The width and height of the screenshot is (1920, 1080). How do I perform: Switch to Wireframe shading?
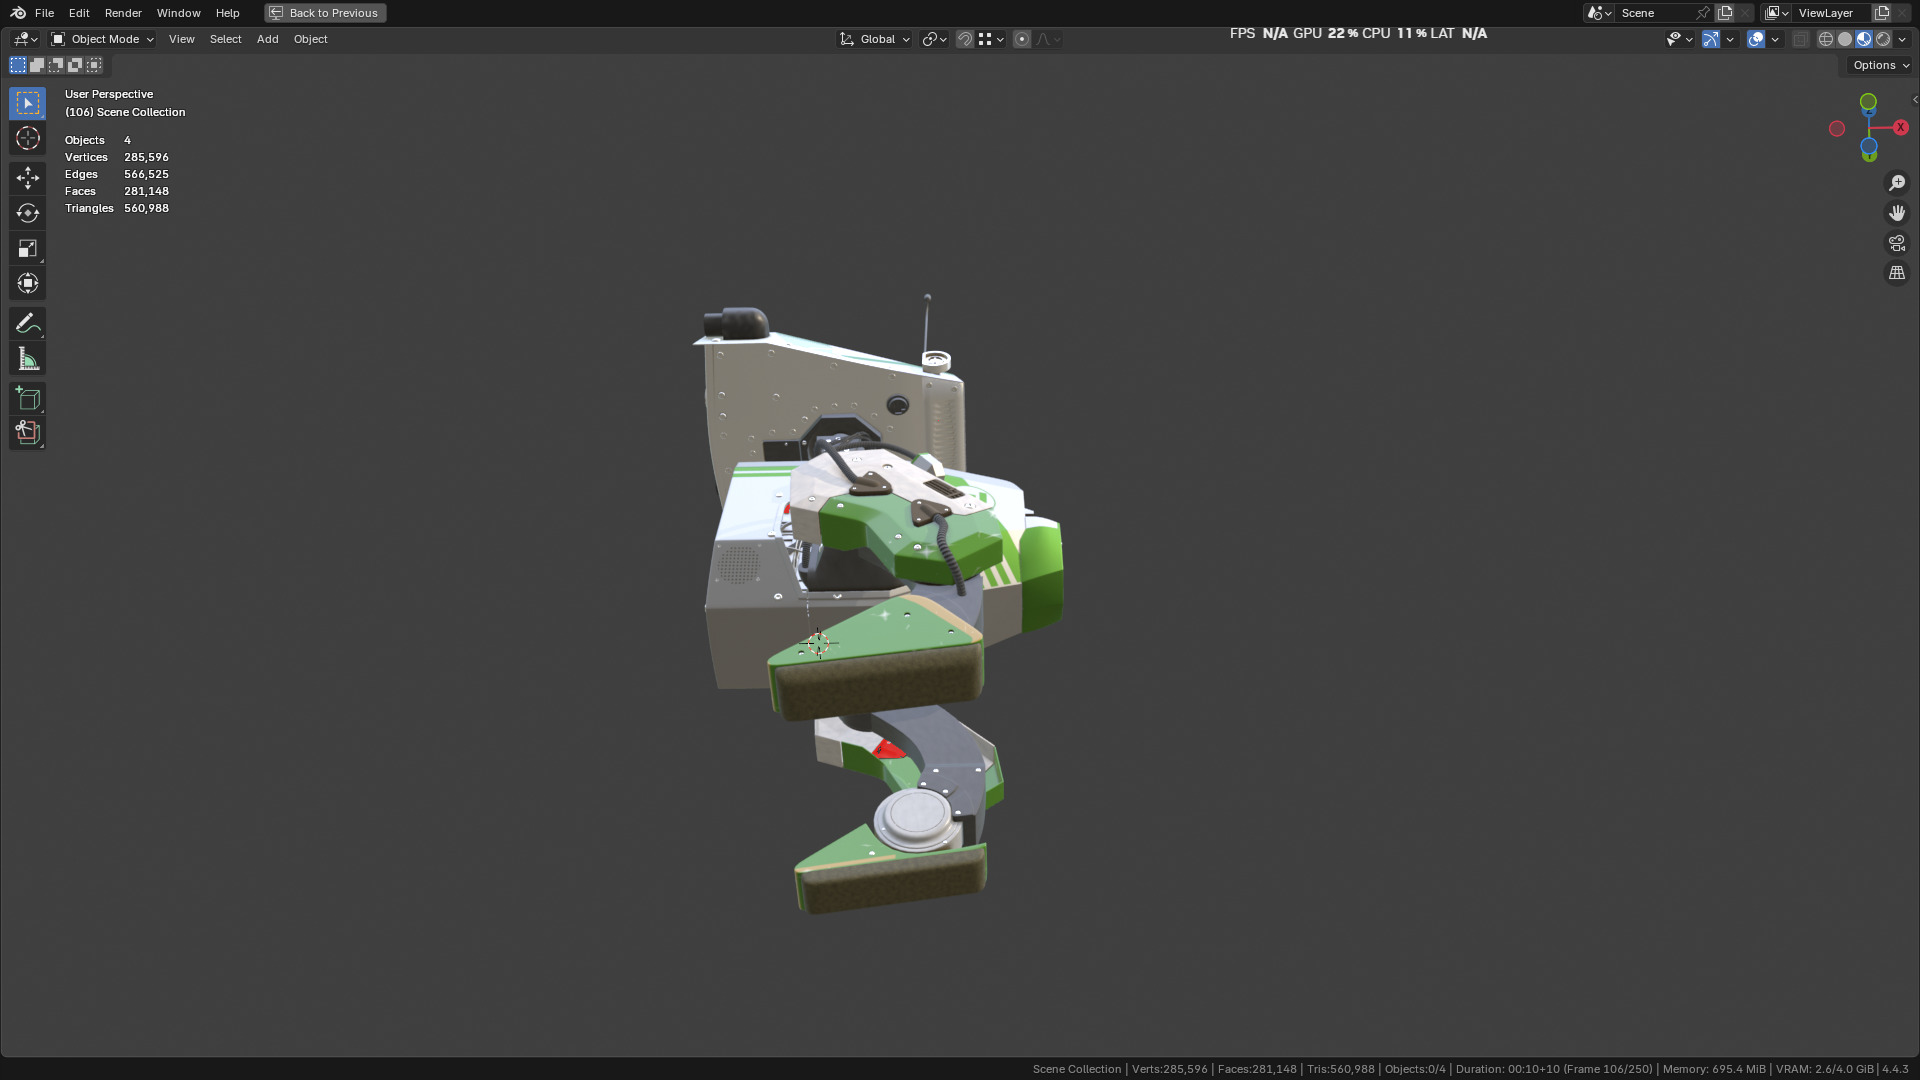[x=1826, y=39]
